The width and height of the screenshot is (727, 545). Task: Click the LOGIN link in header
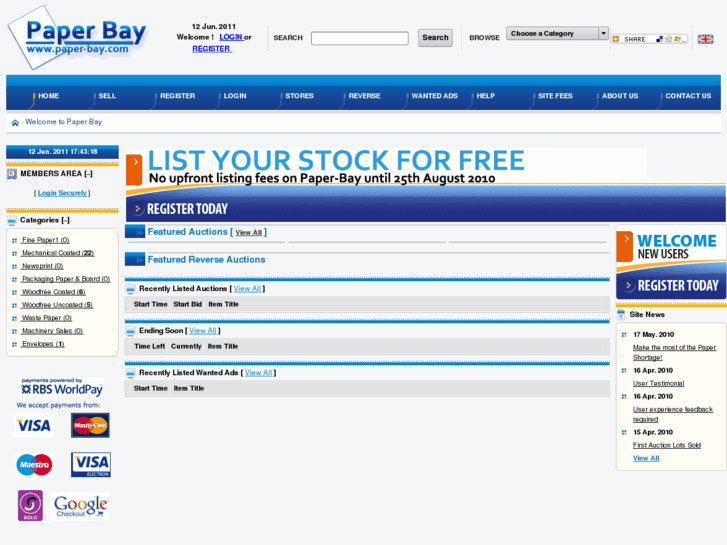click(x=231, y=37)
